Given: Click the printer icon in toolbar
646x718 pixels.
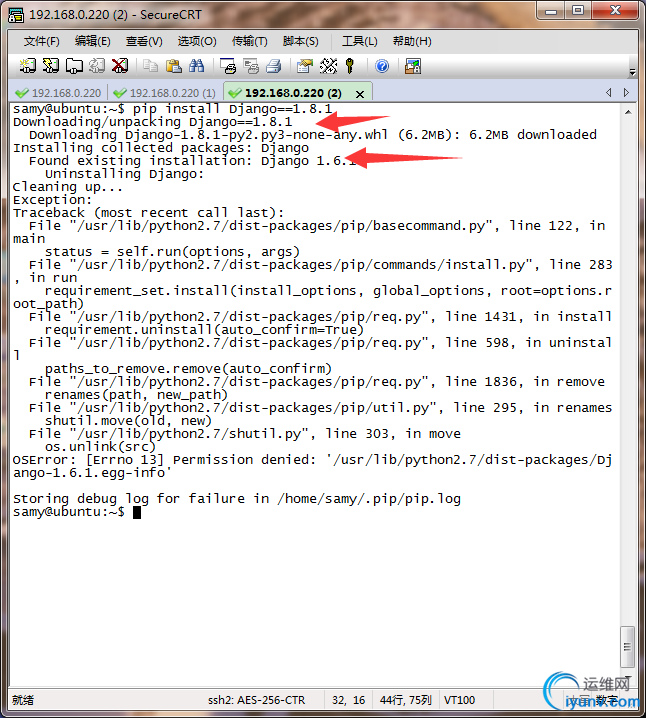Looking at the screenshot, I should (x=274, y=66).
